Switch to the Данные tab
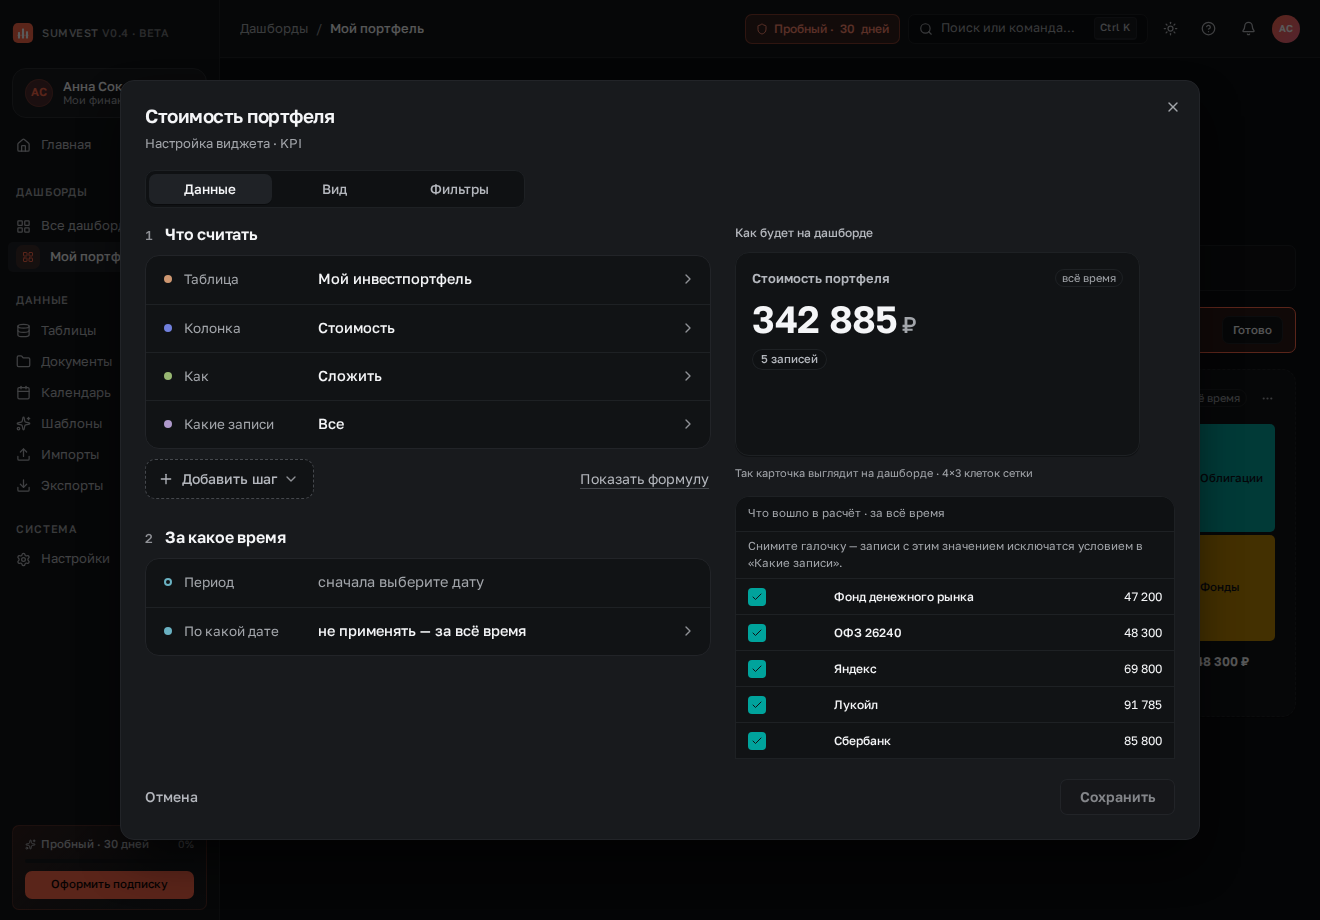Viewport: 1320px width, 920px height. pos(210,189)
